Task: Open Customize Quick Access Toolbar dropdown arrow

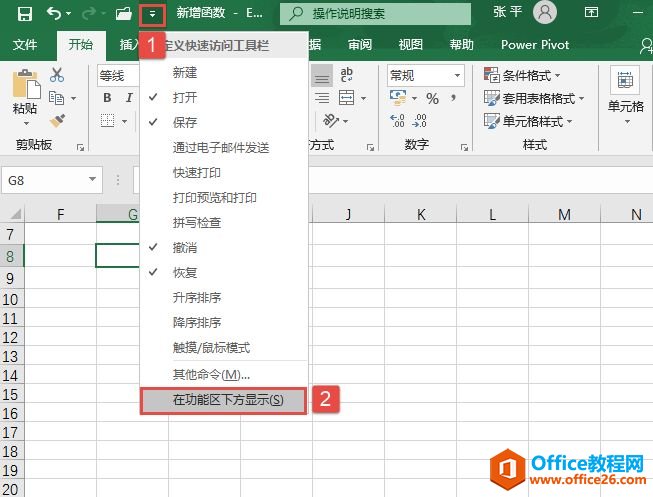Action: [152, 15]
